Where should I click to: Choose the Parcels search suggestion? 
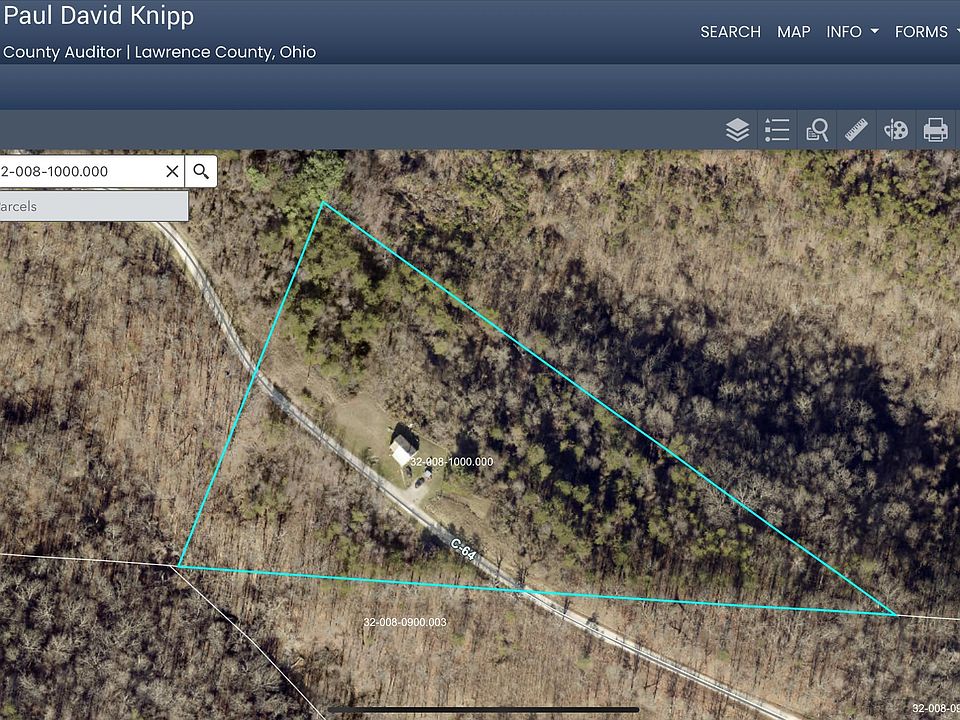point(94,206)
